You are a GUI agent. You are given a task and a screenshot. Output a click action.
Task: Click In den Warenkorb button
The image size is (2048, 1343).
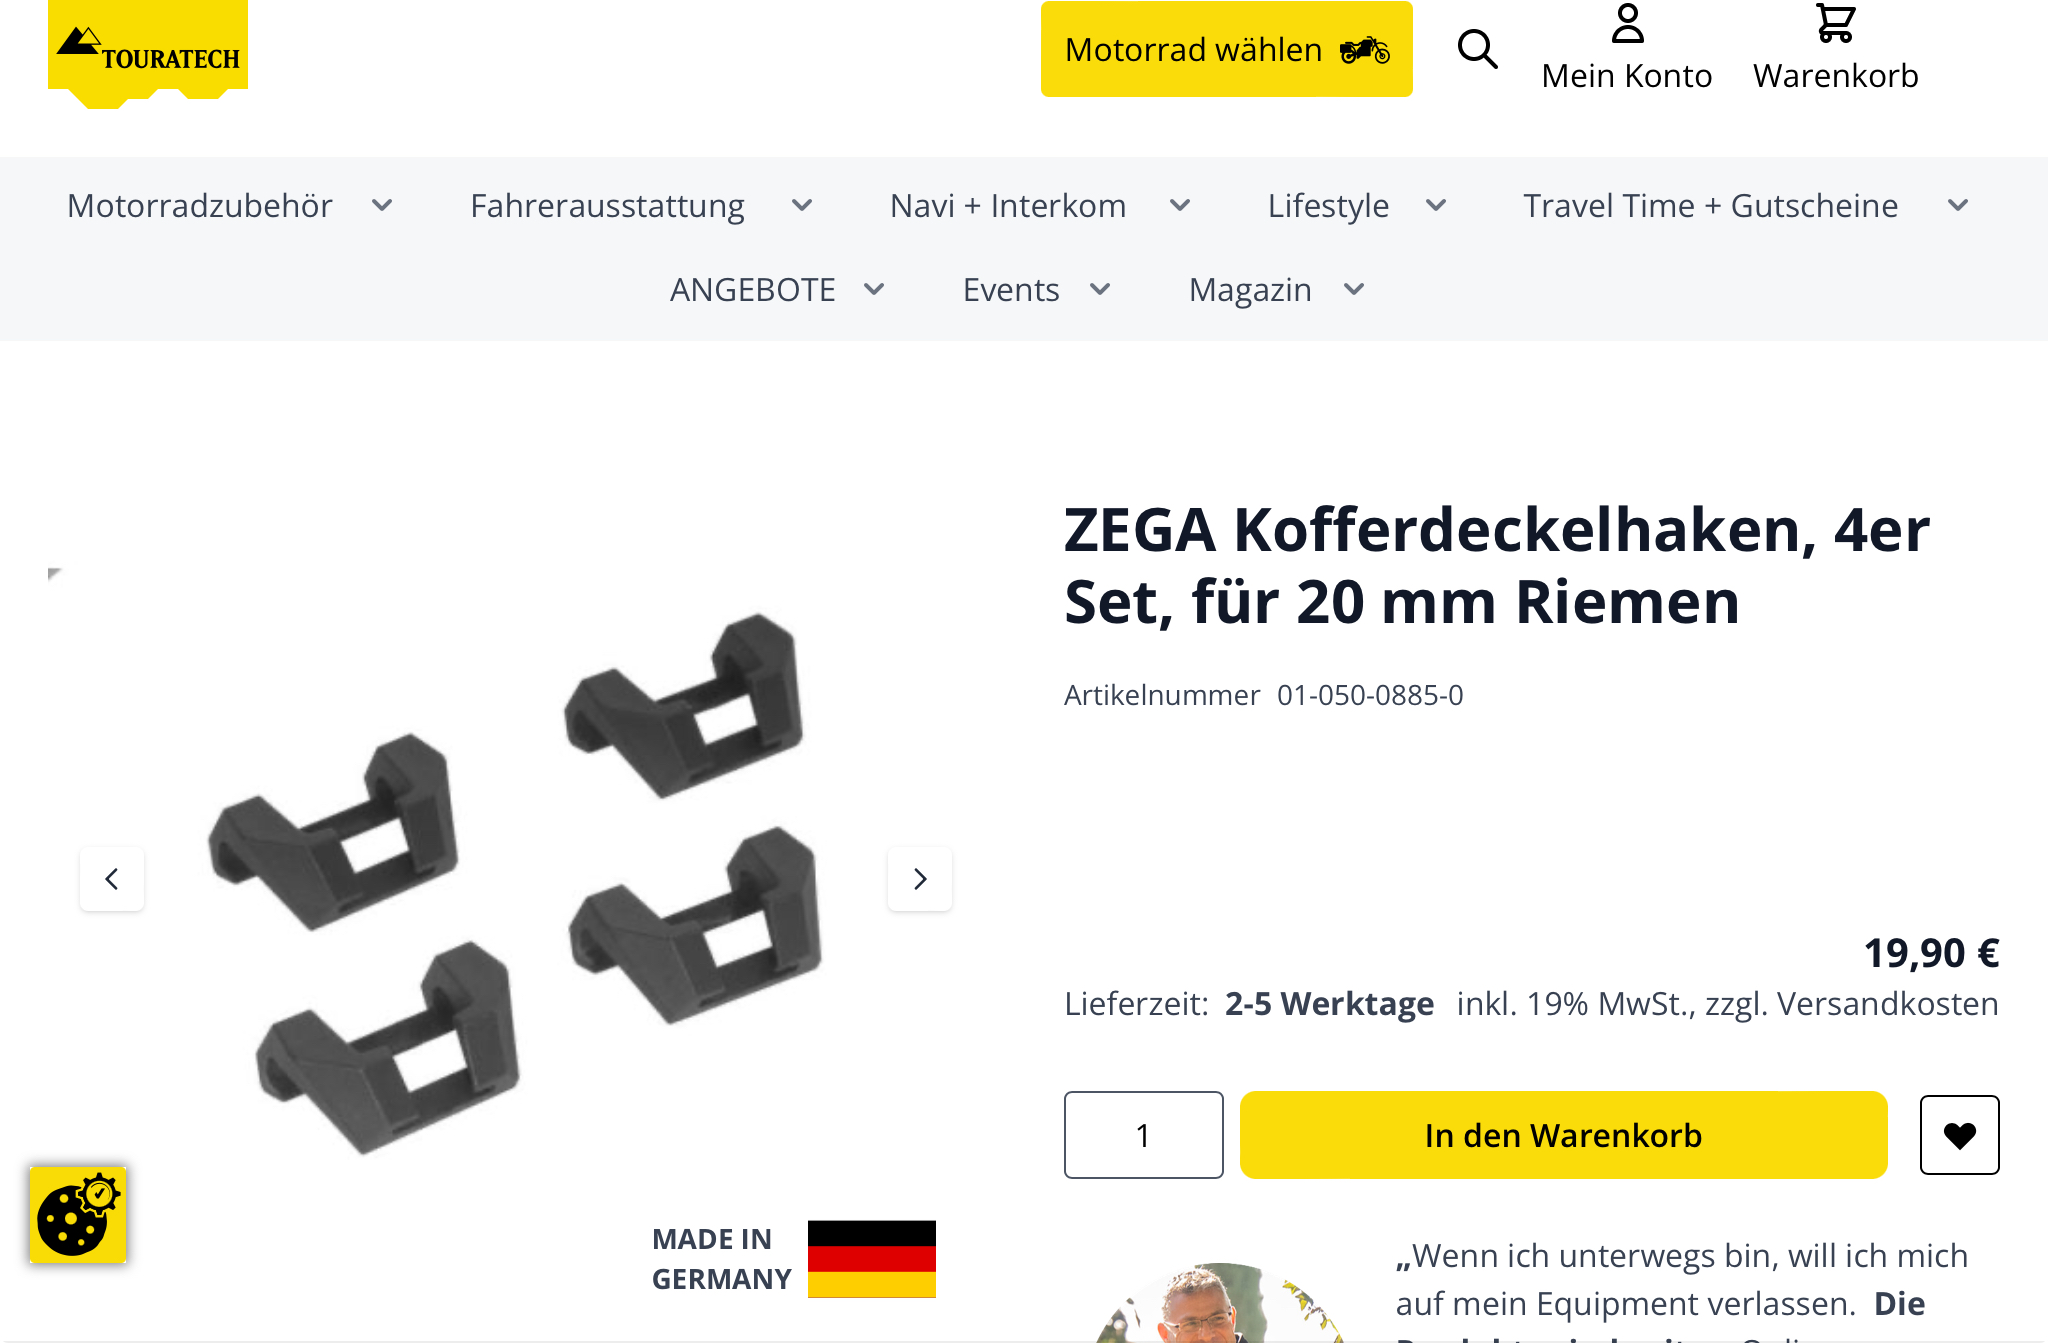point(1564,1135)
